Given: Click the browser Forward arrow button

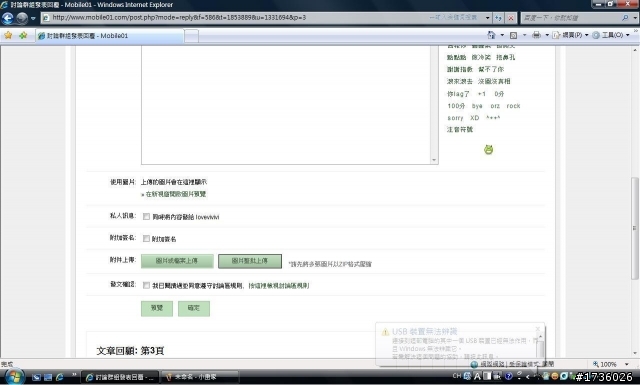Looking at the screenshot, I should [22, 18].
